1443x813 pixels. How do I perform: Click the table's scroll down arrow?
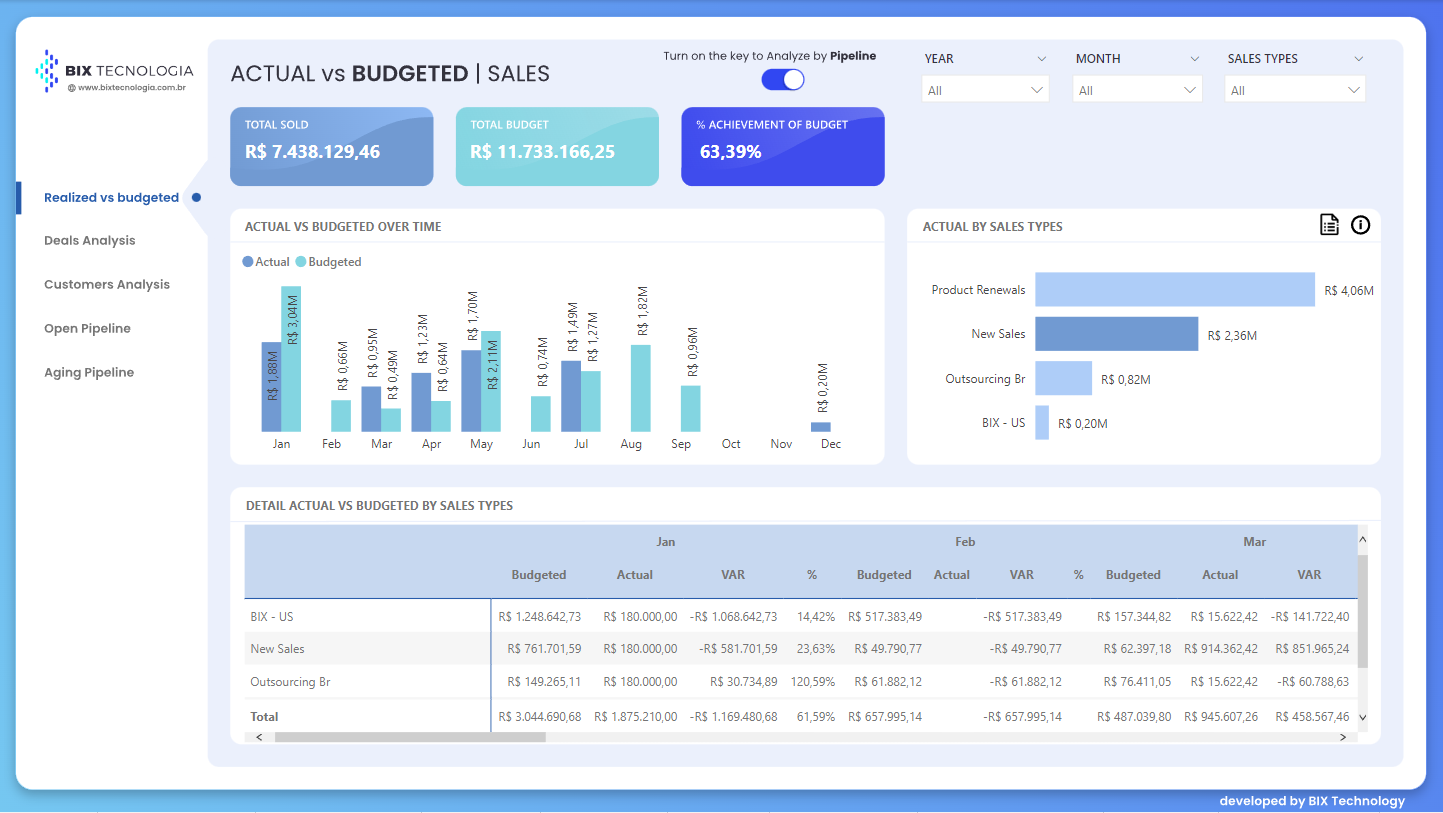[1361, 717]
